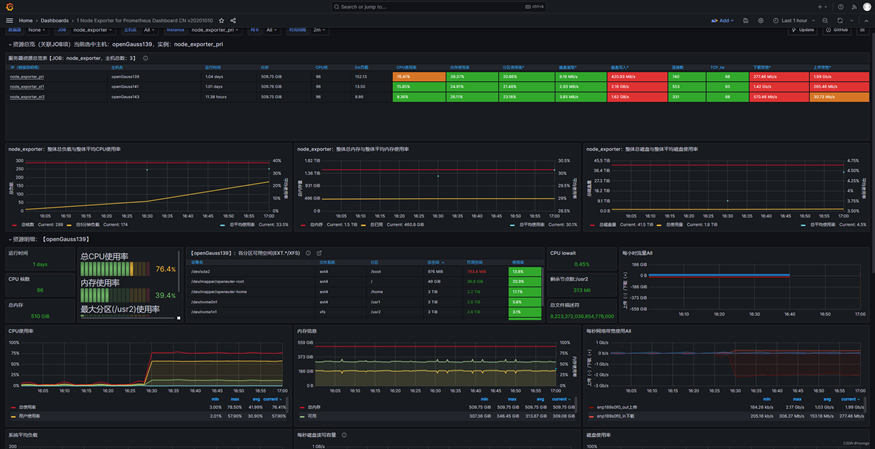Open the Last 1 hour time picker
This screenshot has height=449, width=875.
click(795, 20)
